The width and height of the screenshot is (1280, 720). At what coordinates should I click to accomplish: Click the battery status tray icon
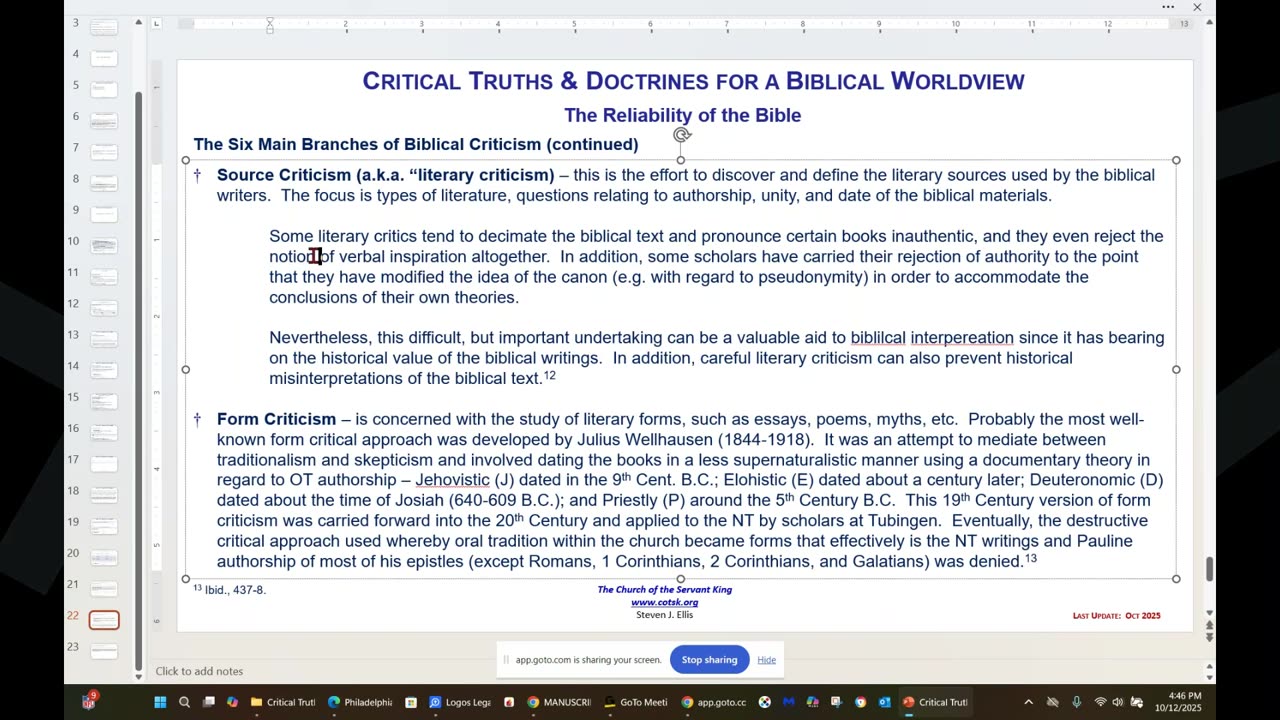(x=1136, y=702)
